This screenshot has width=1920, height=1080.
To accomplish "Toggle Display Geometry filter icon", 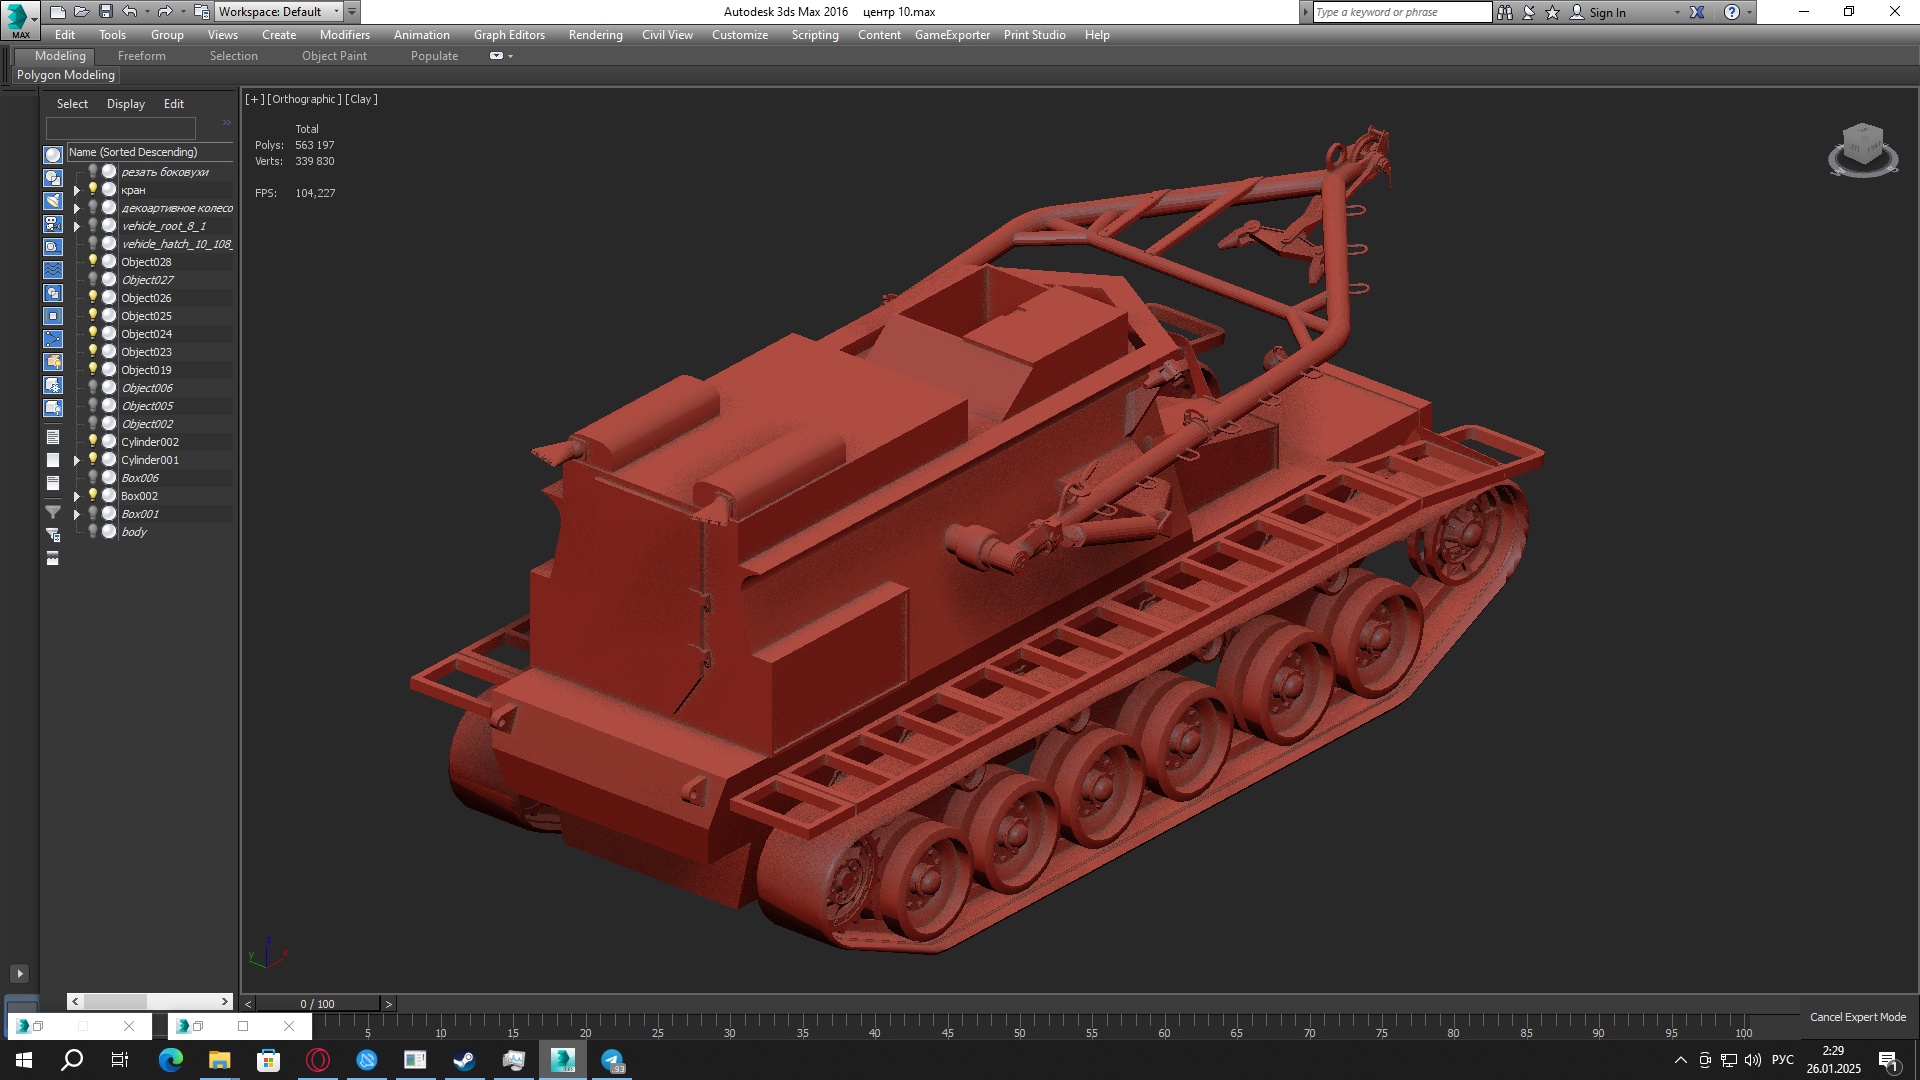I will [x=53, y=155].
